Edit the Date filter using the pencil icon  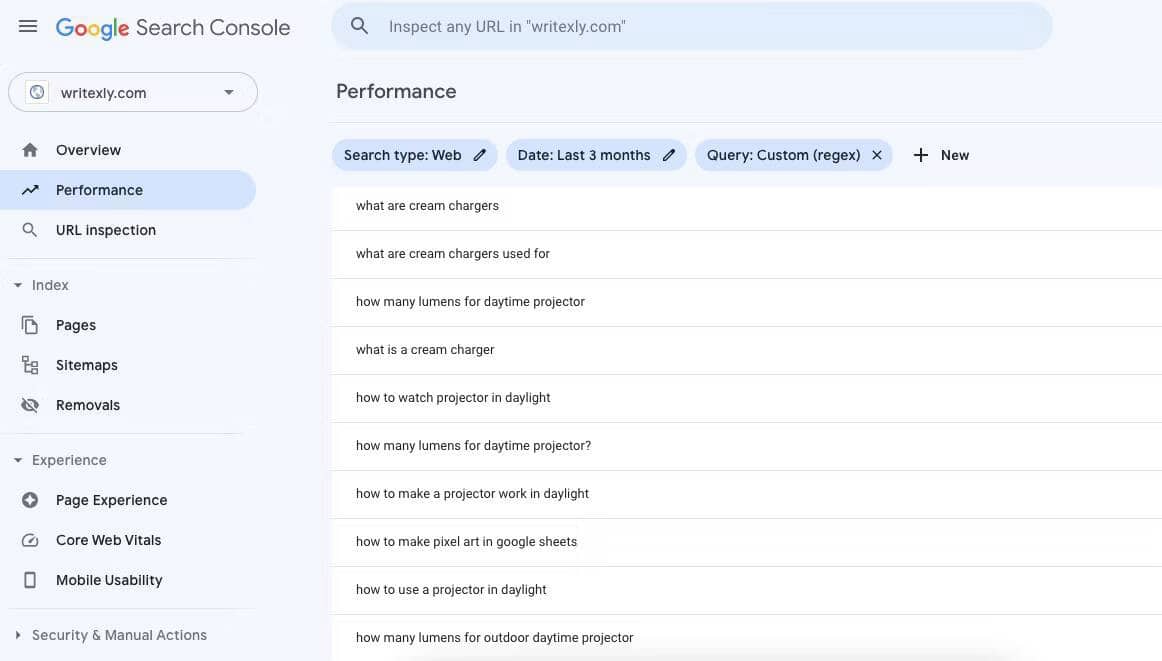668,155
